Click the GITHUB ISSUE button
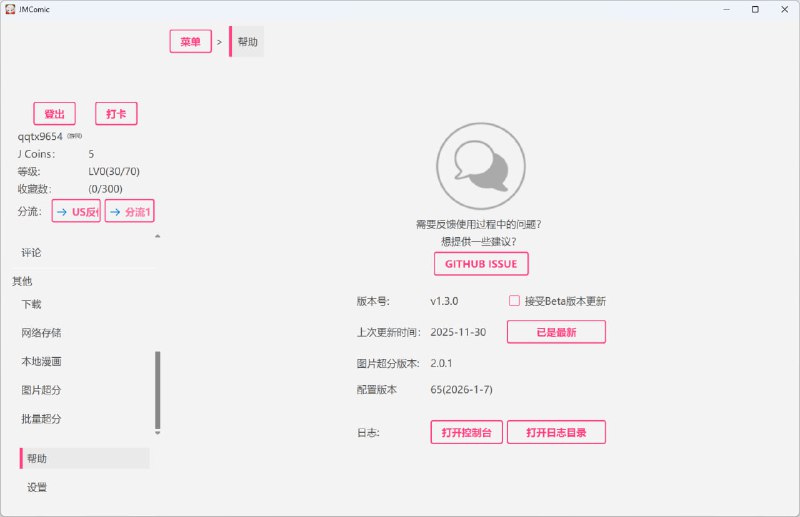 (x=481, y=264)
